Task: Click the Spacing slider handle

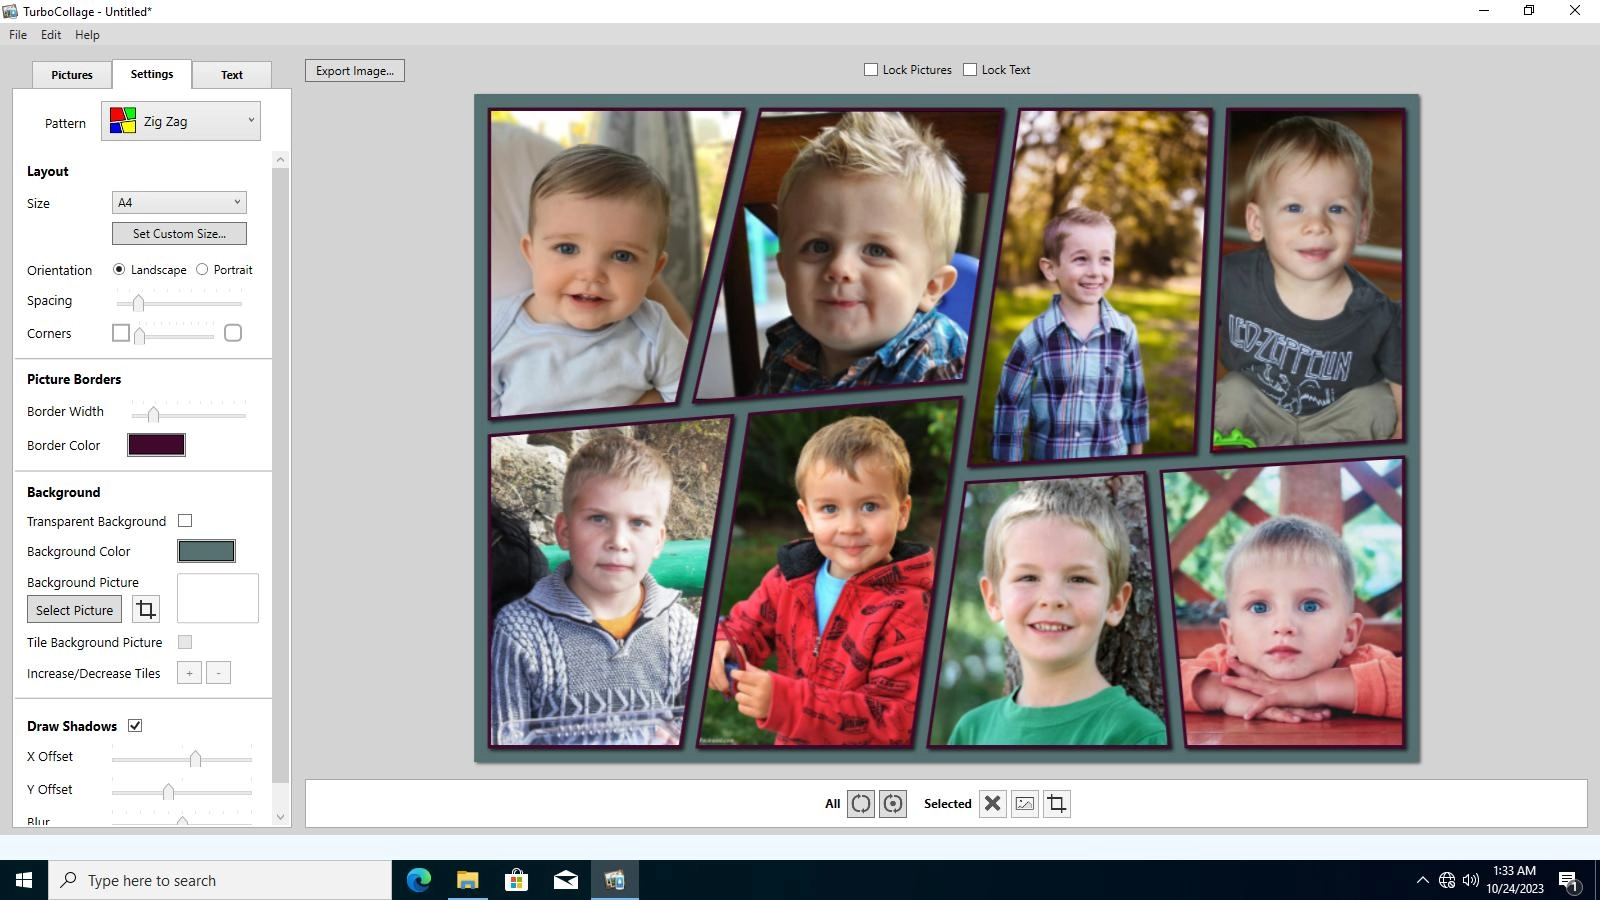Action: pos(138,303)
